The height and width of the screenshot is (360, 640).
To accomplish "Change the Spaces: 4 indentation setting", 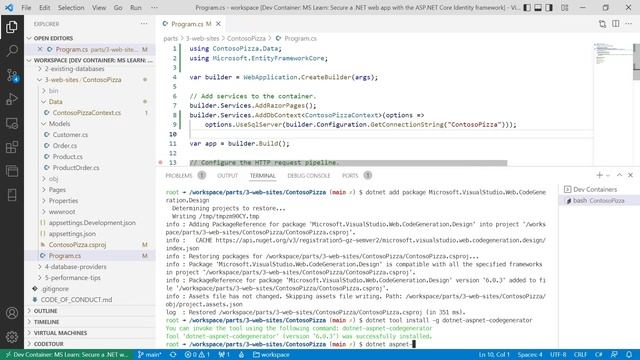I will click(530, 355).
